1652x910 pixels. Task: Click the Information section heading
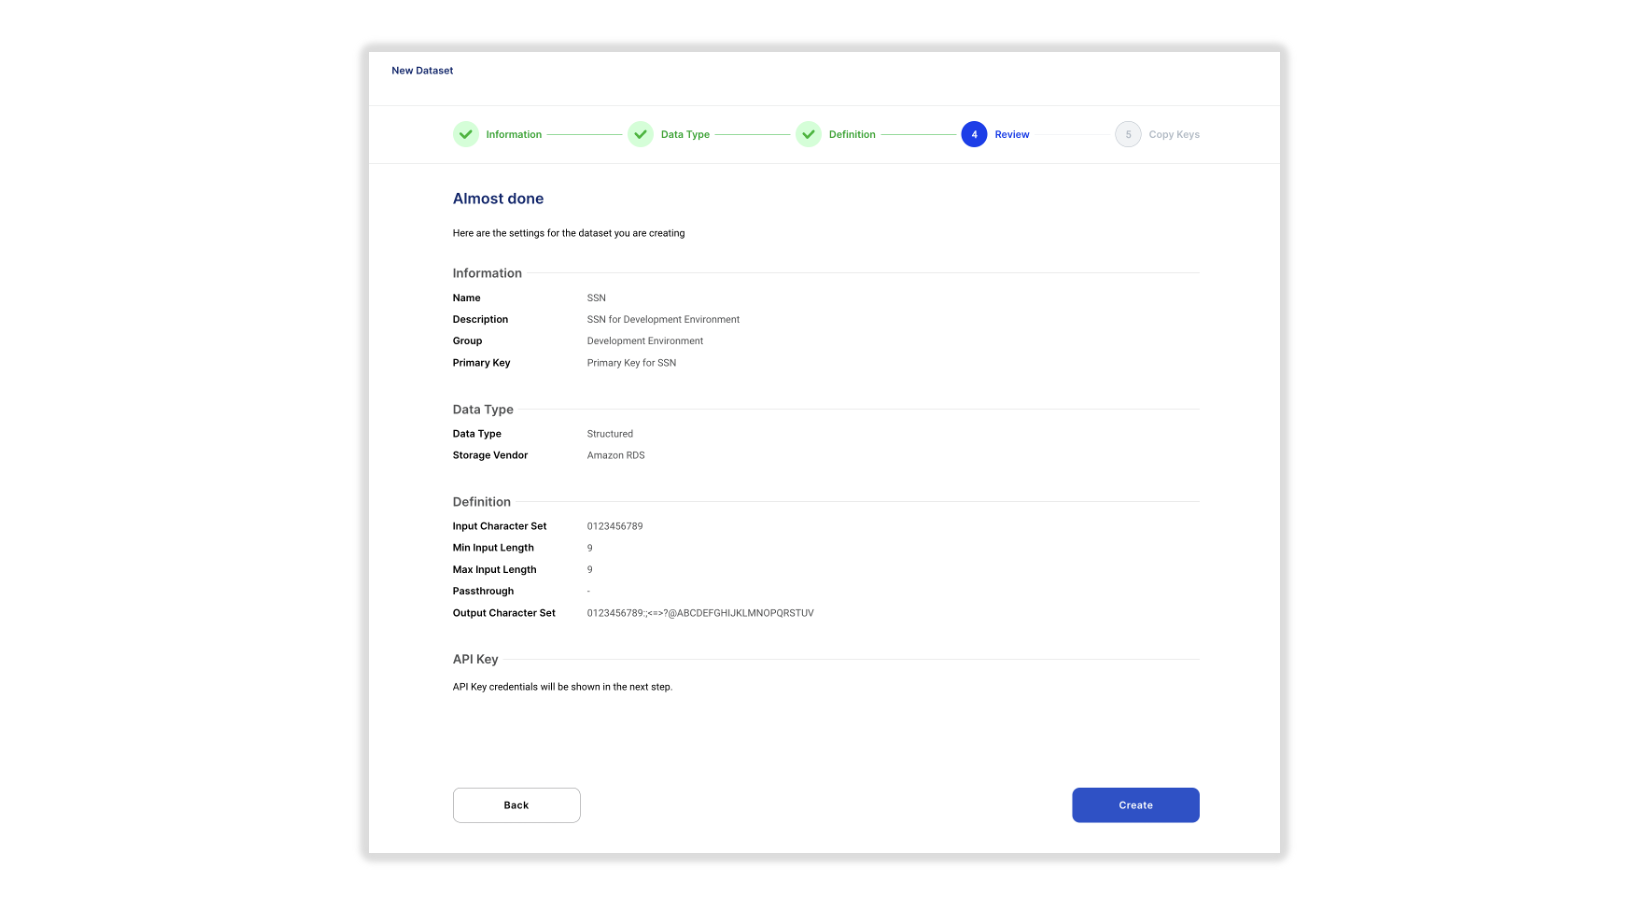point(487,273)
